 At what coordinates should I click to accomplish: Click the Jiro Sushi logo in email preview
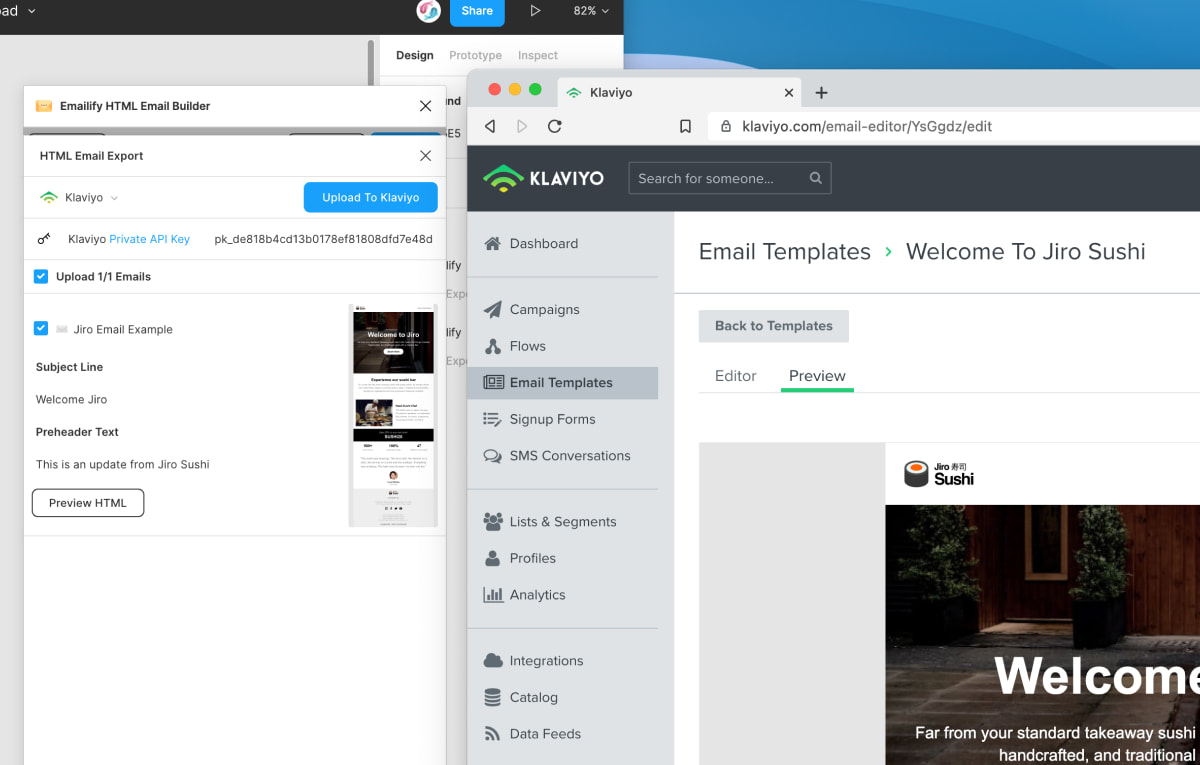938,474
